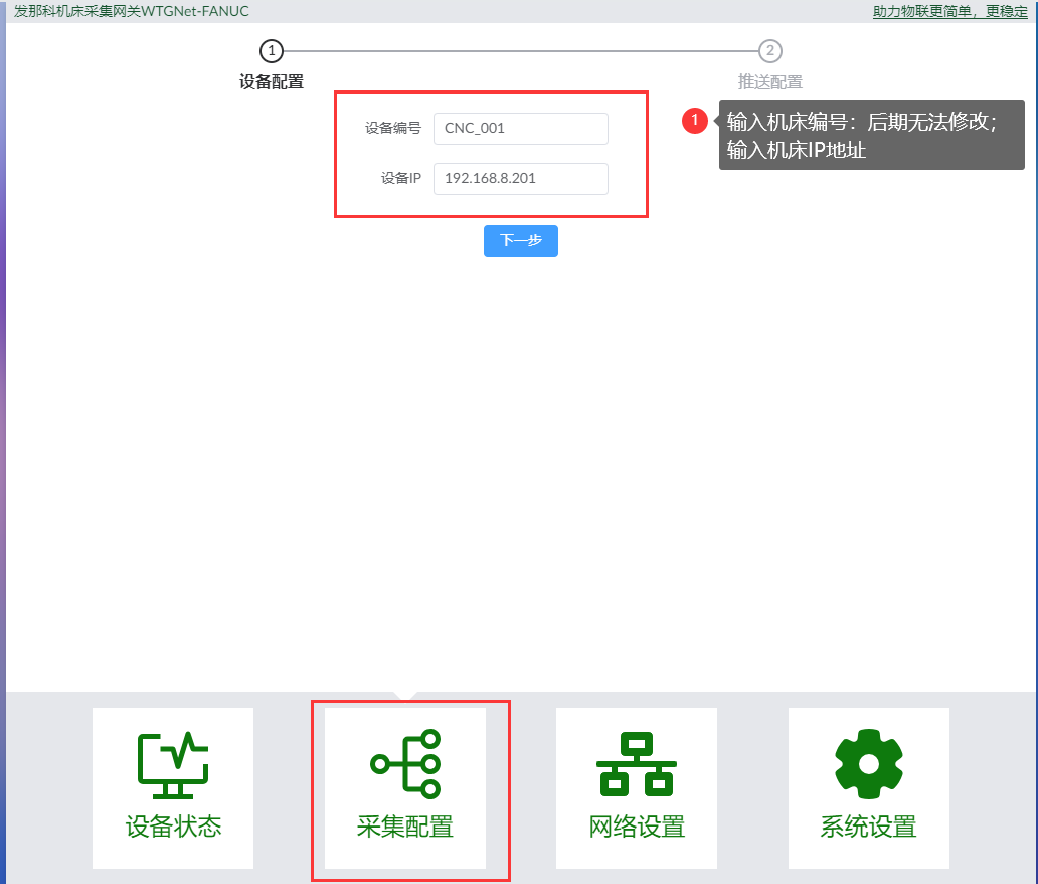This screenshot has height=884, width=1038.
Task: Click step 2 circle 推送配置
Action: 770,51
